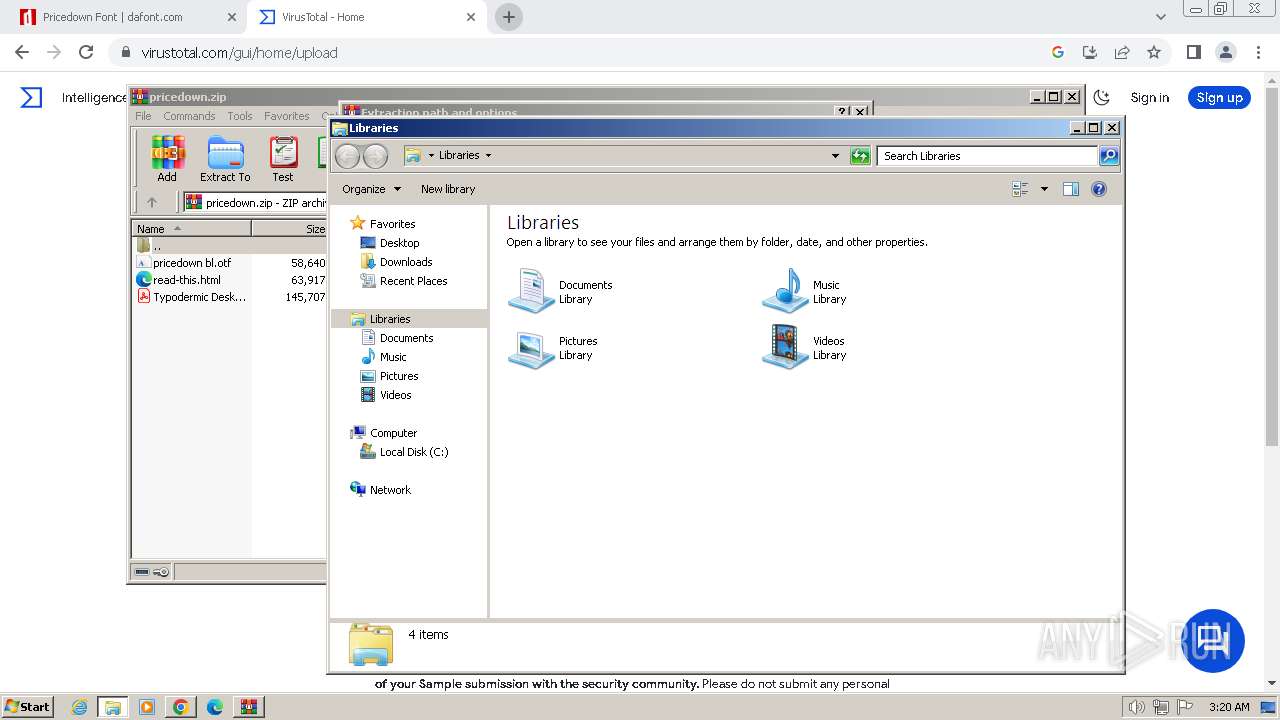Open a new Chrome tab

tap(509, 17)
